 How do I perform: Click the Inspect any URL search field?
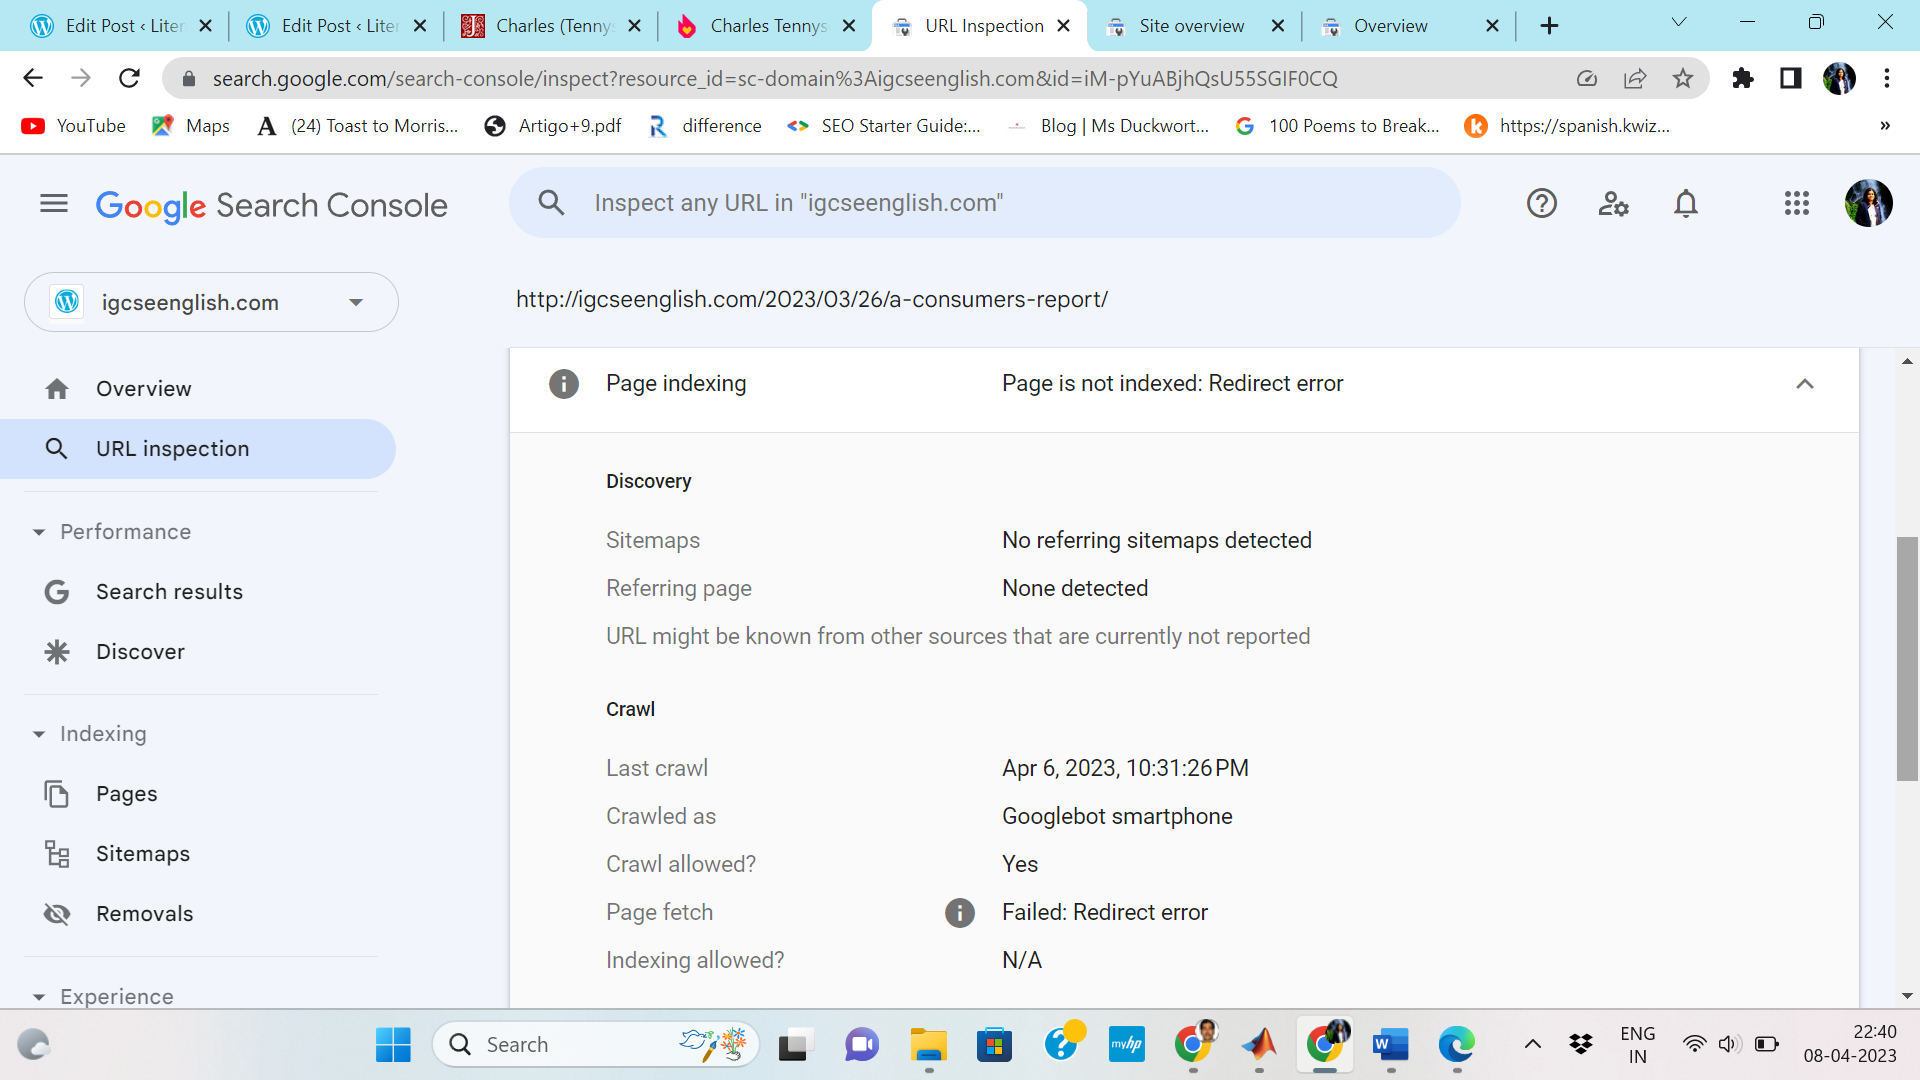point(985,203)
